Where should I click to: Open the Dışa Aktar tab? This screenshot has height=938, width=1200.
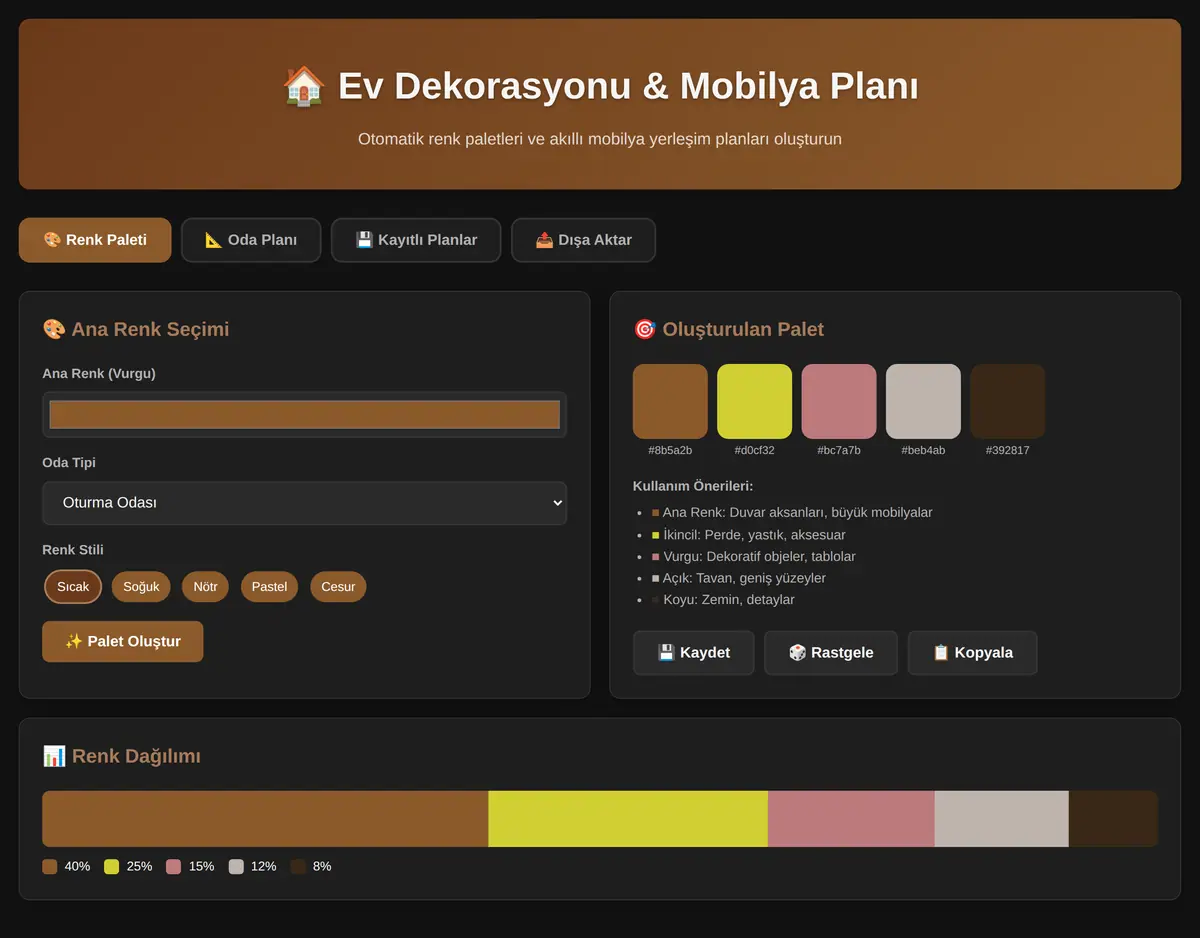pos(583,240)
